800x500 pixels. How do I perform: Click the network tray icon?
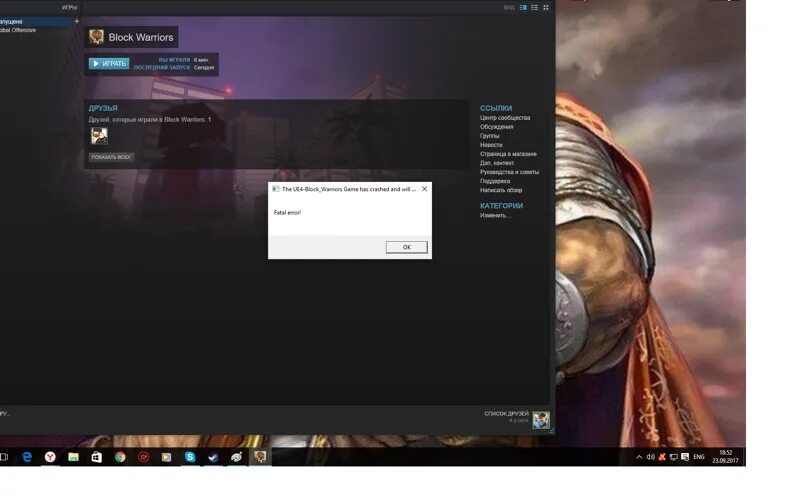[x=673, y=457]
